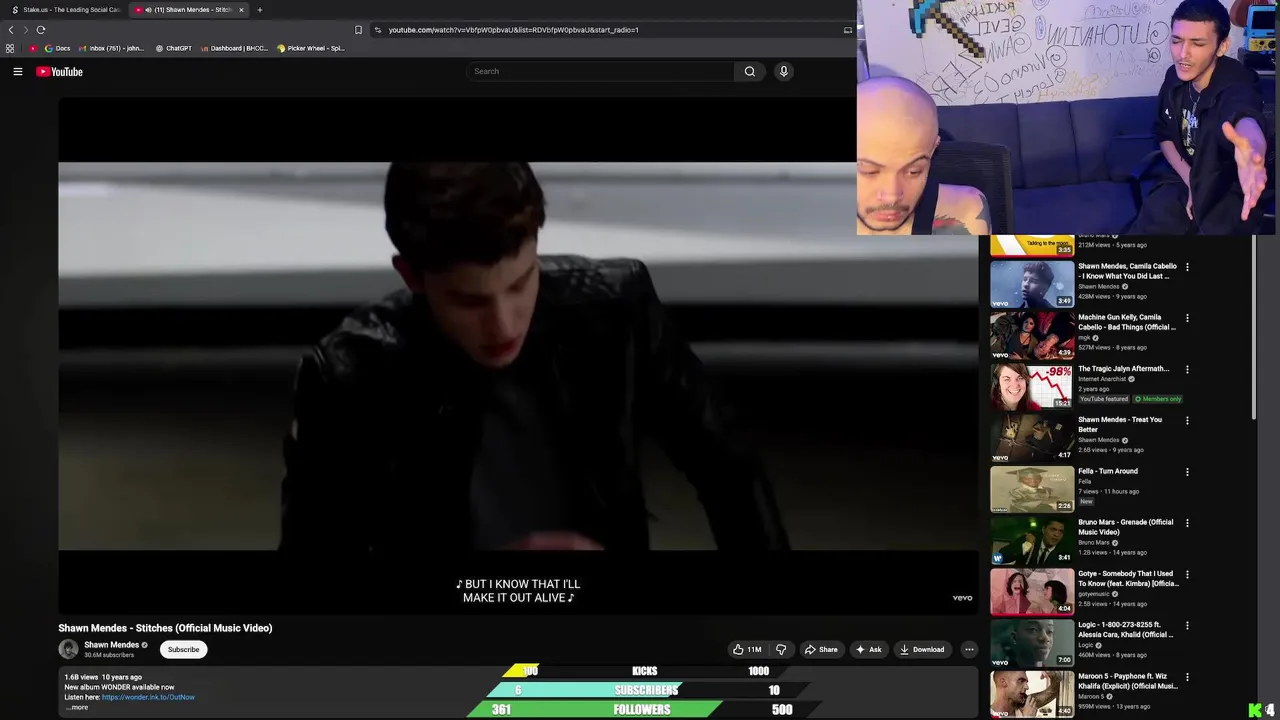Play The Tragic Jalyn Aftermath thumbnail
Image resolution: width=1280 pixels, height=720 pixels.
(x=1032, y=386)
